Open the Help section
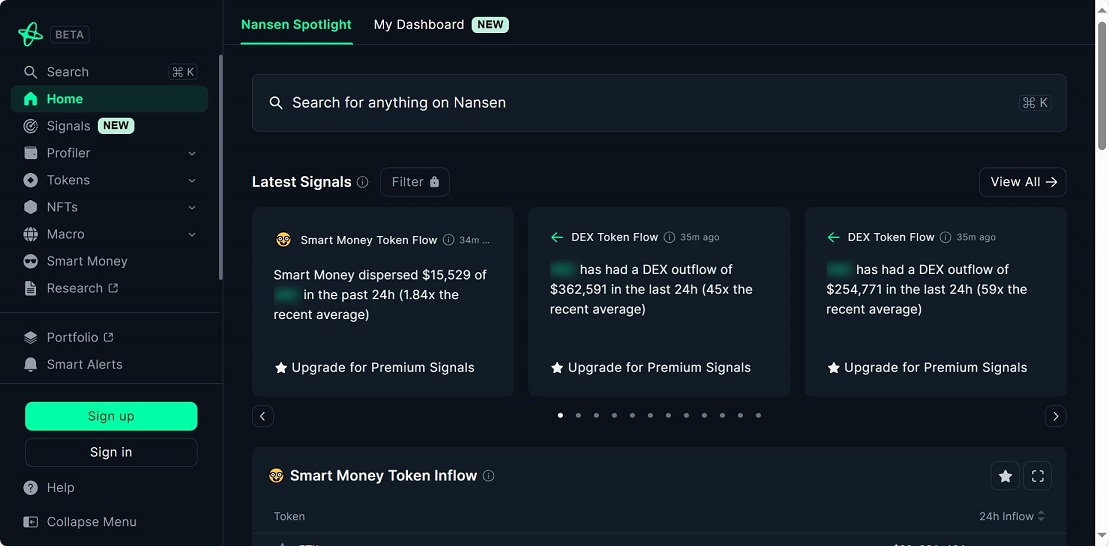This screenshot has height=546, width=1109. pyautogui.click(x=60, y=488)
